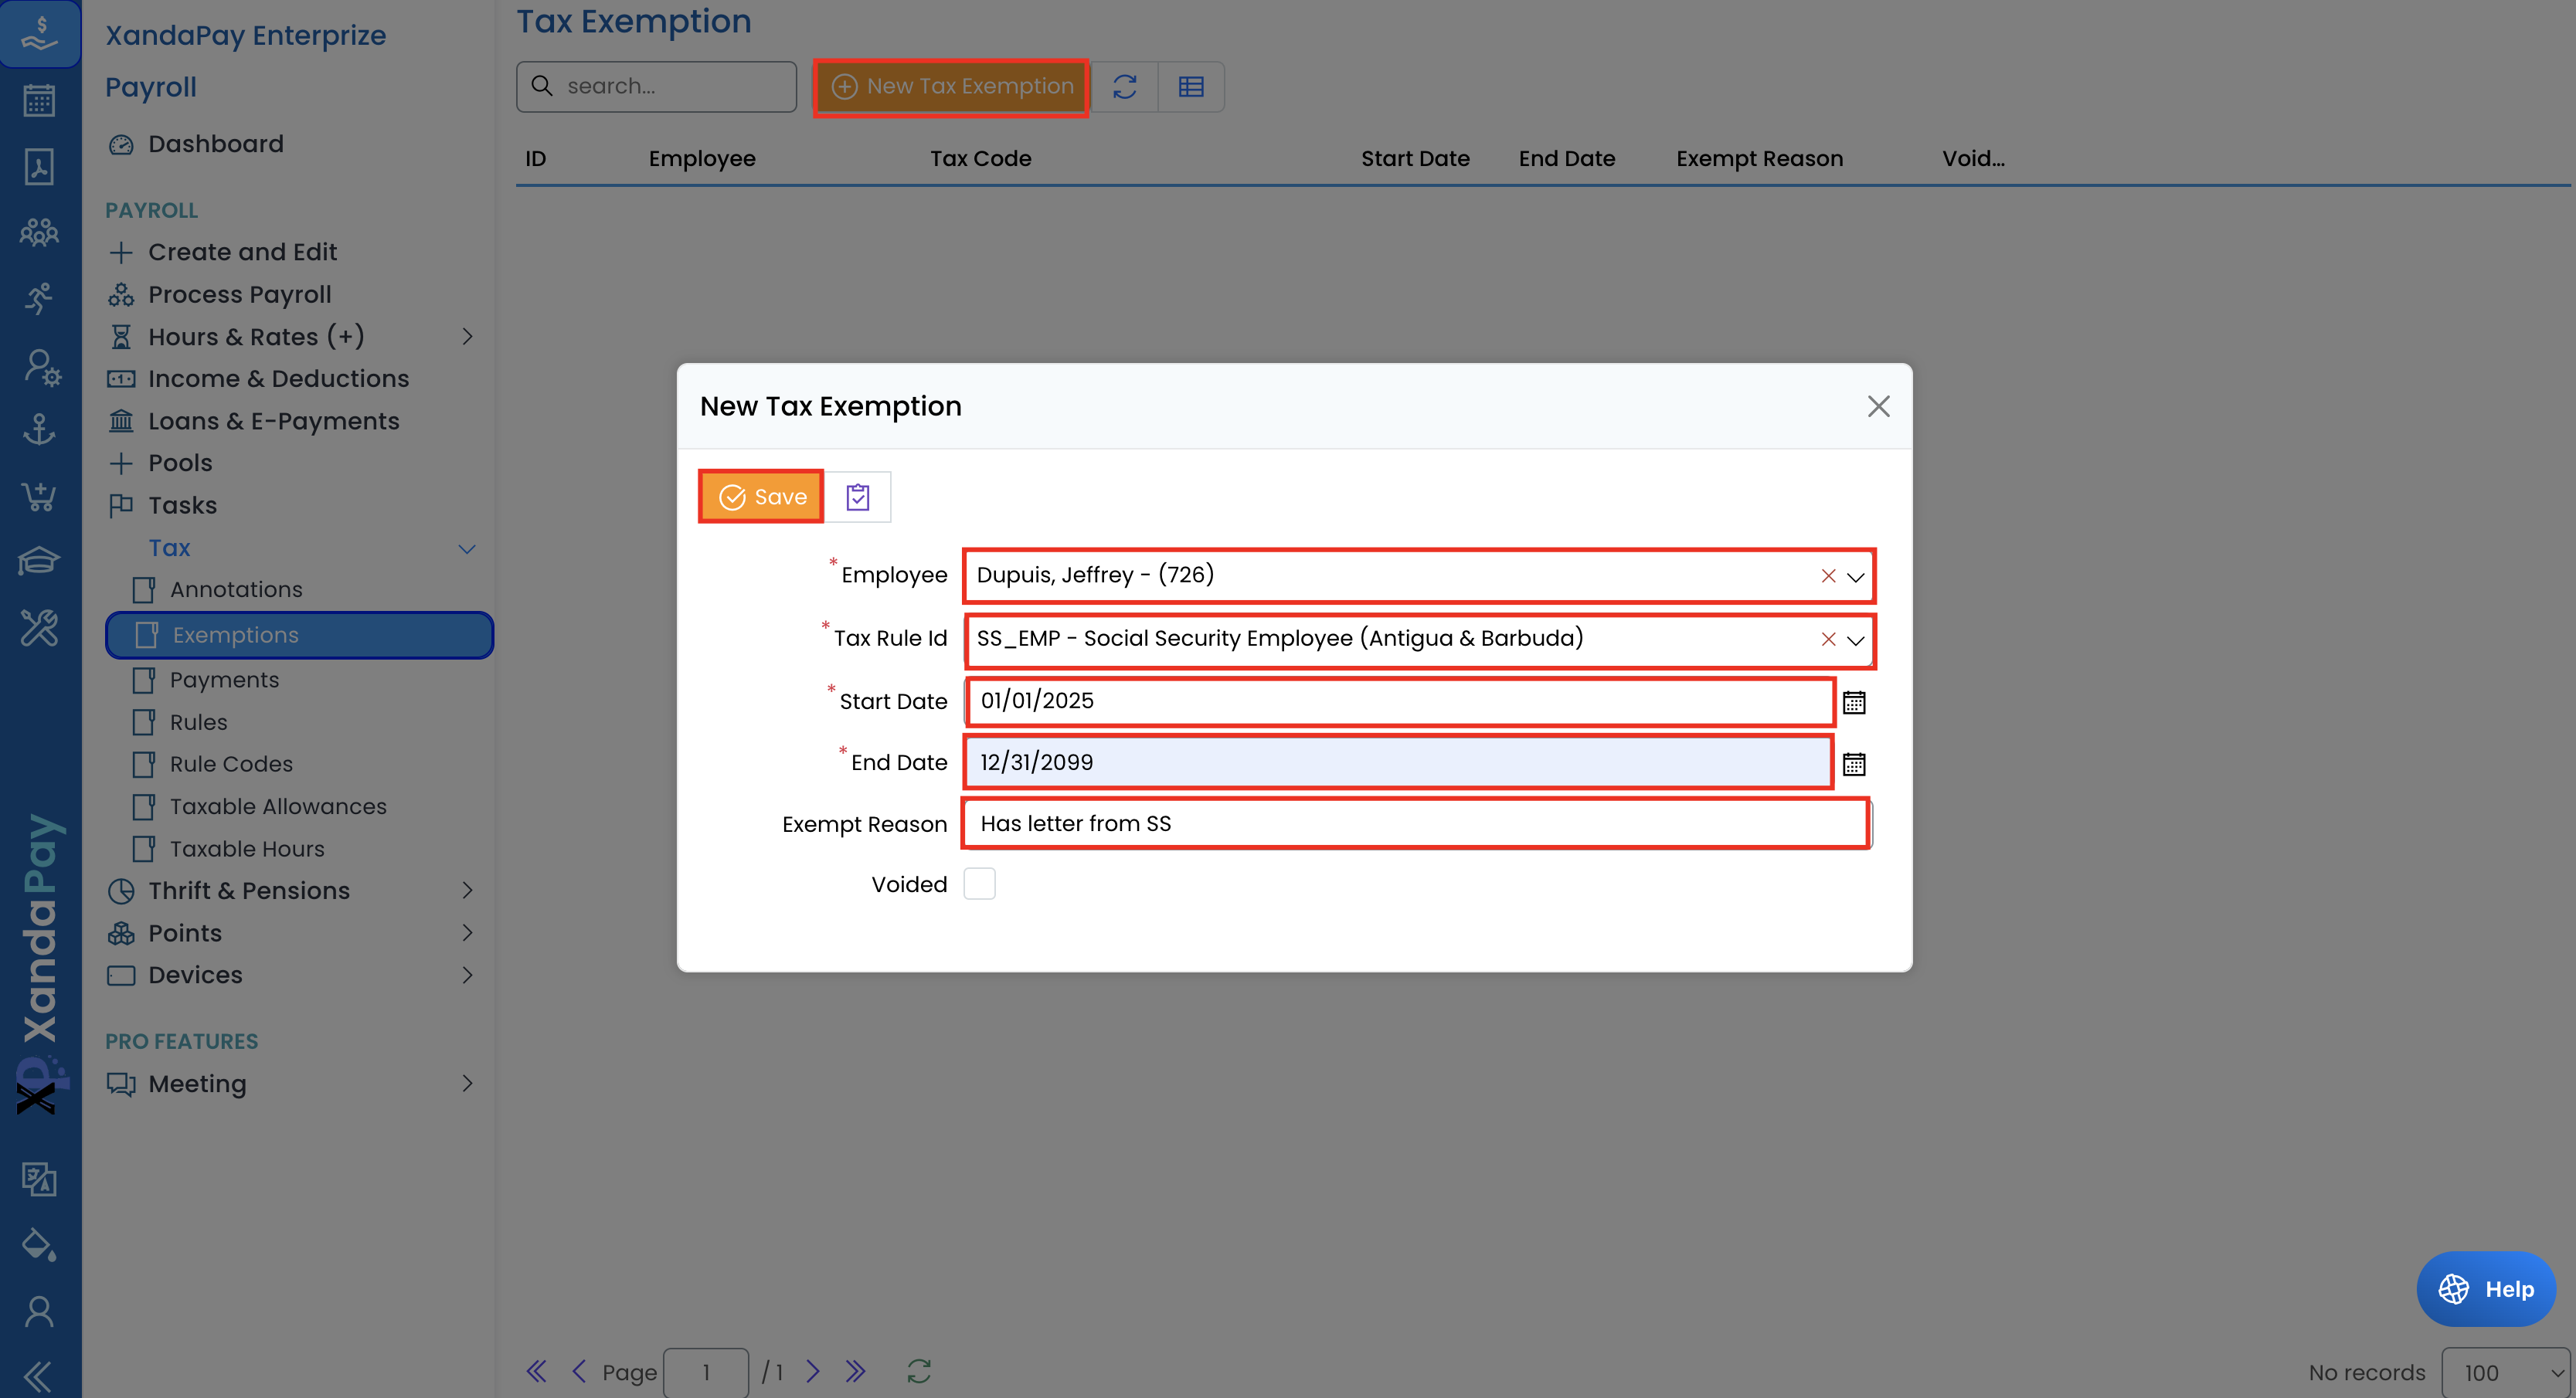Open the Start Date calendar picker
This screenshot has width=2576, height=1398.
[x=1853, y=702]
